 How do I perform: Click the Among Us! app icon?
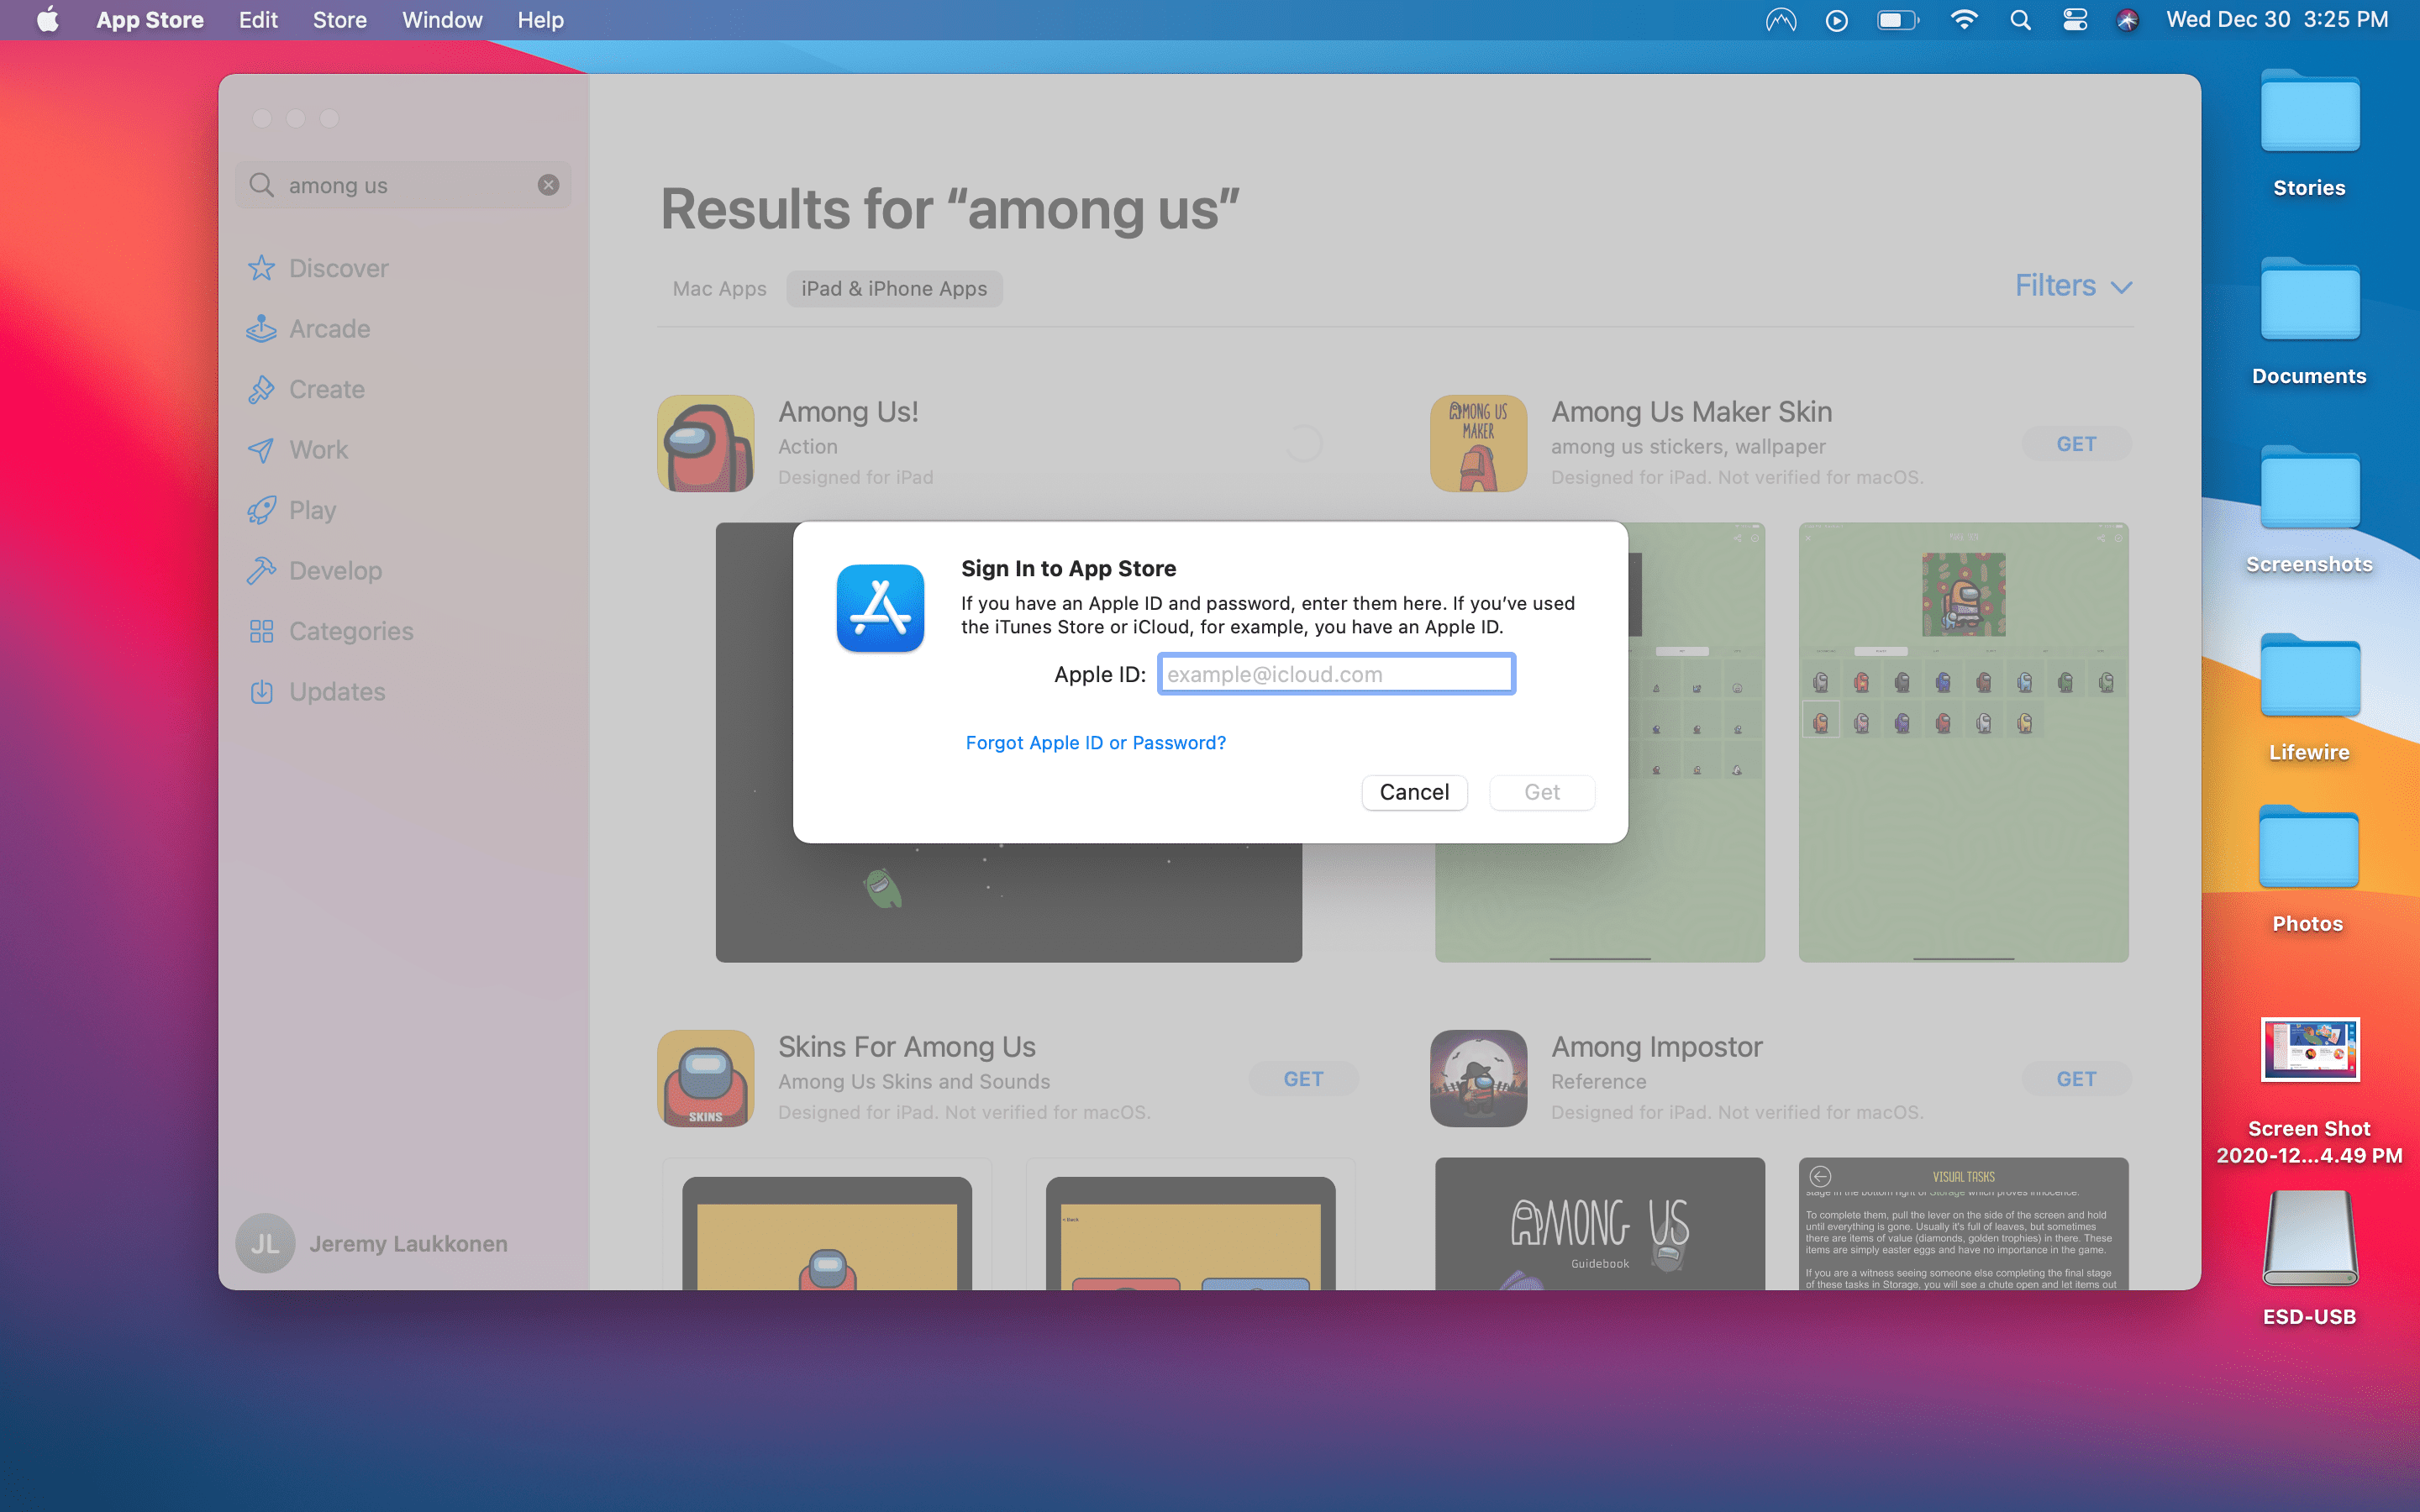point(706,441)
